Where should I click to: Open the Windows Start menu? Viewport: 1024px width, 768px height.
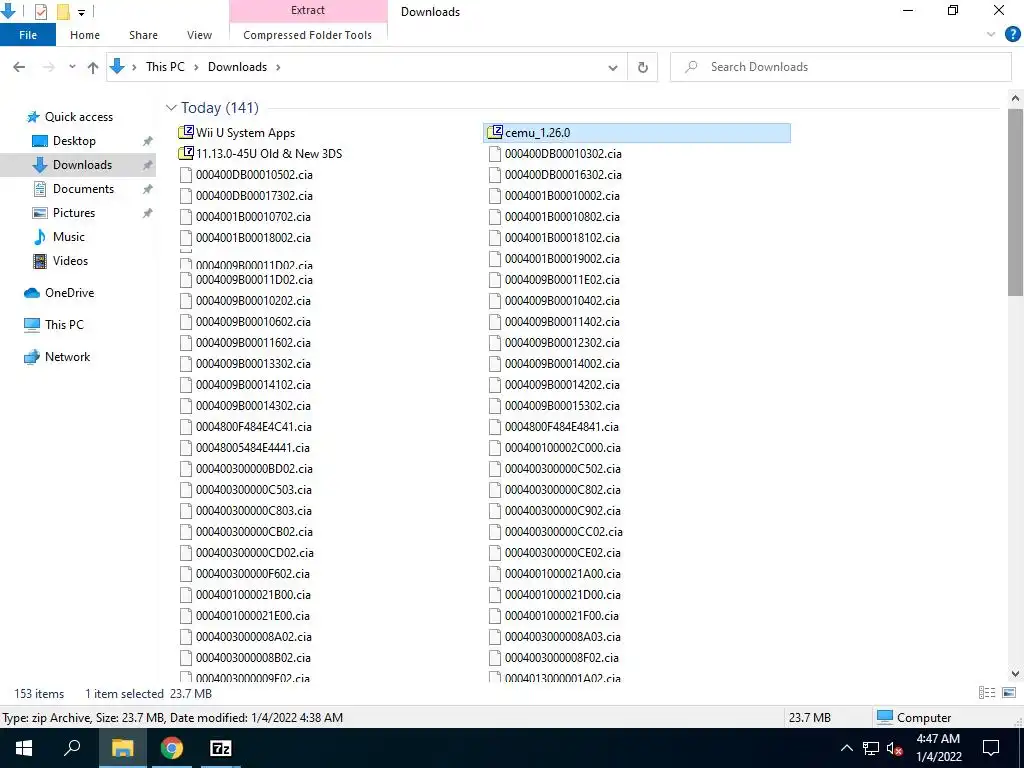[24, 748]
